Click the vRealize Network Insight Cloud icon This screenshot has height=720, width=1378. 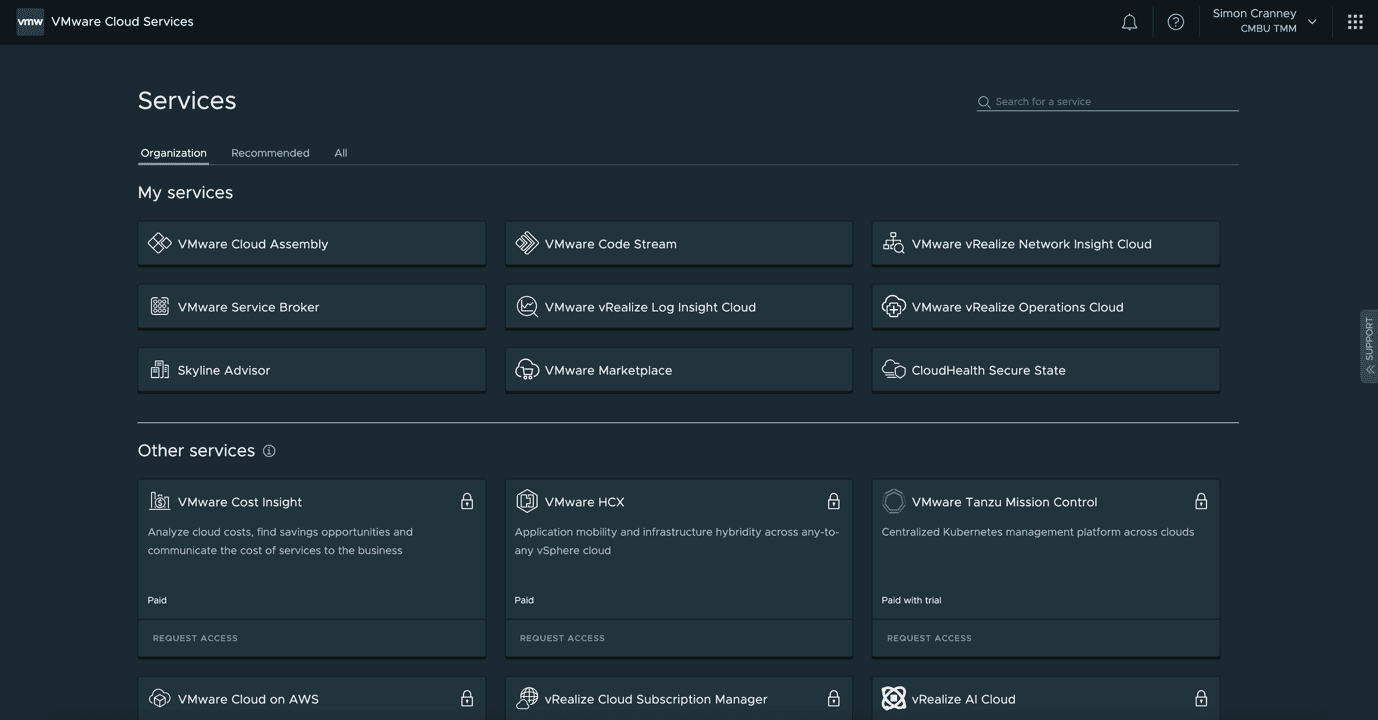894,243
